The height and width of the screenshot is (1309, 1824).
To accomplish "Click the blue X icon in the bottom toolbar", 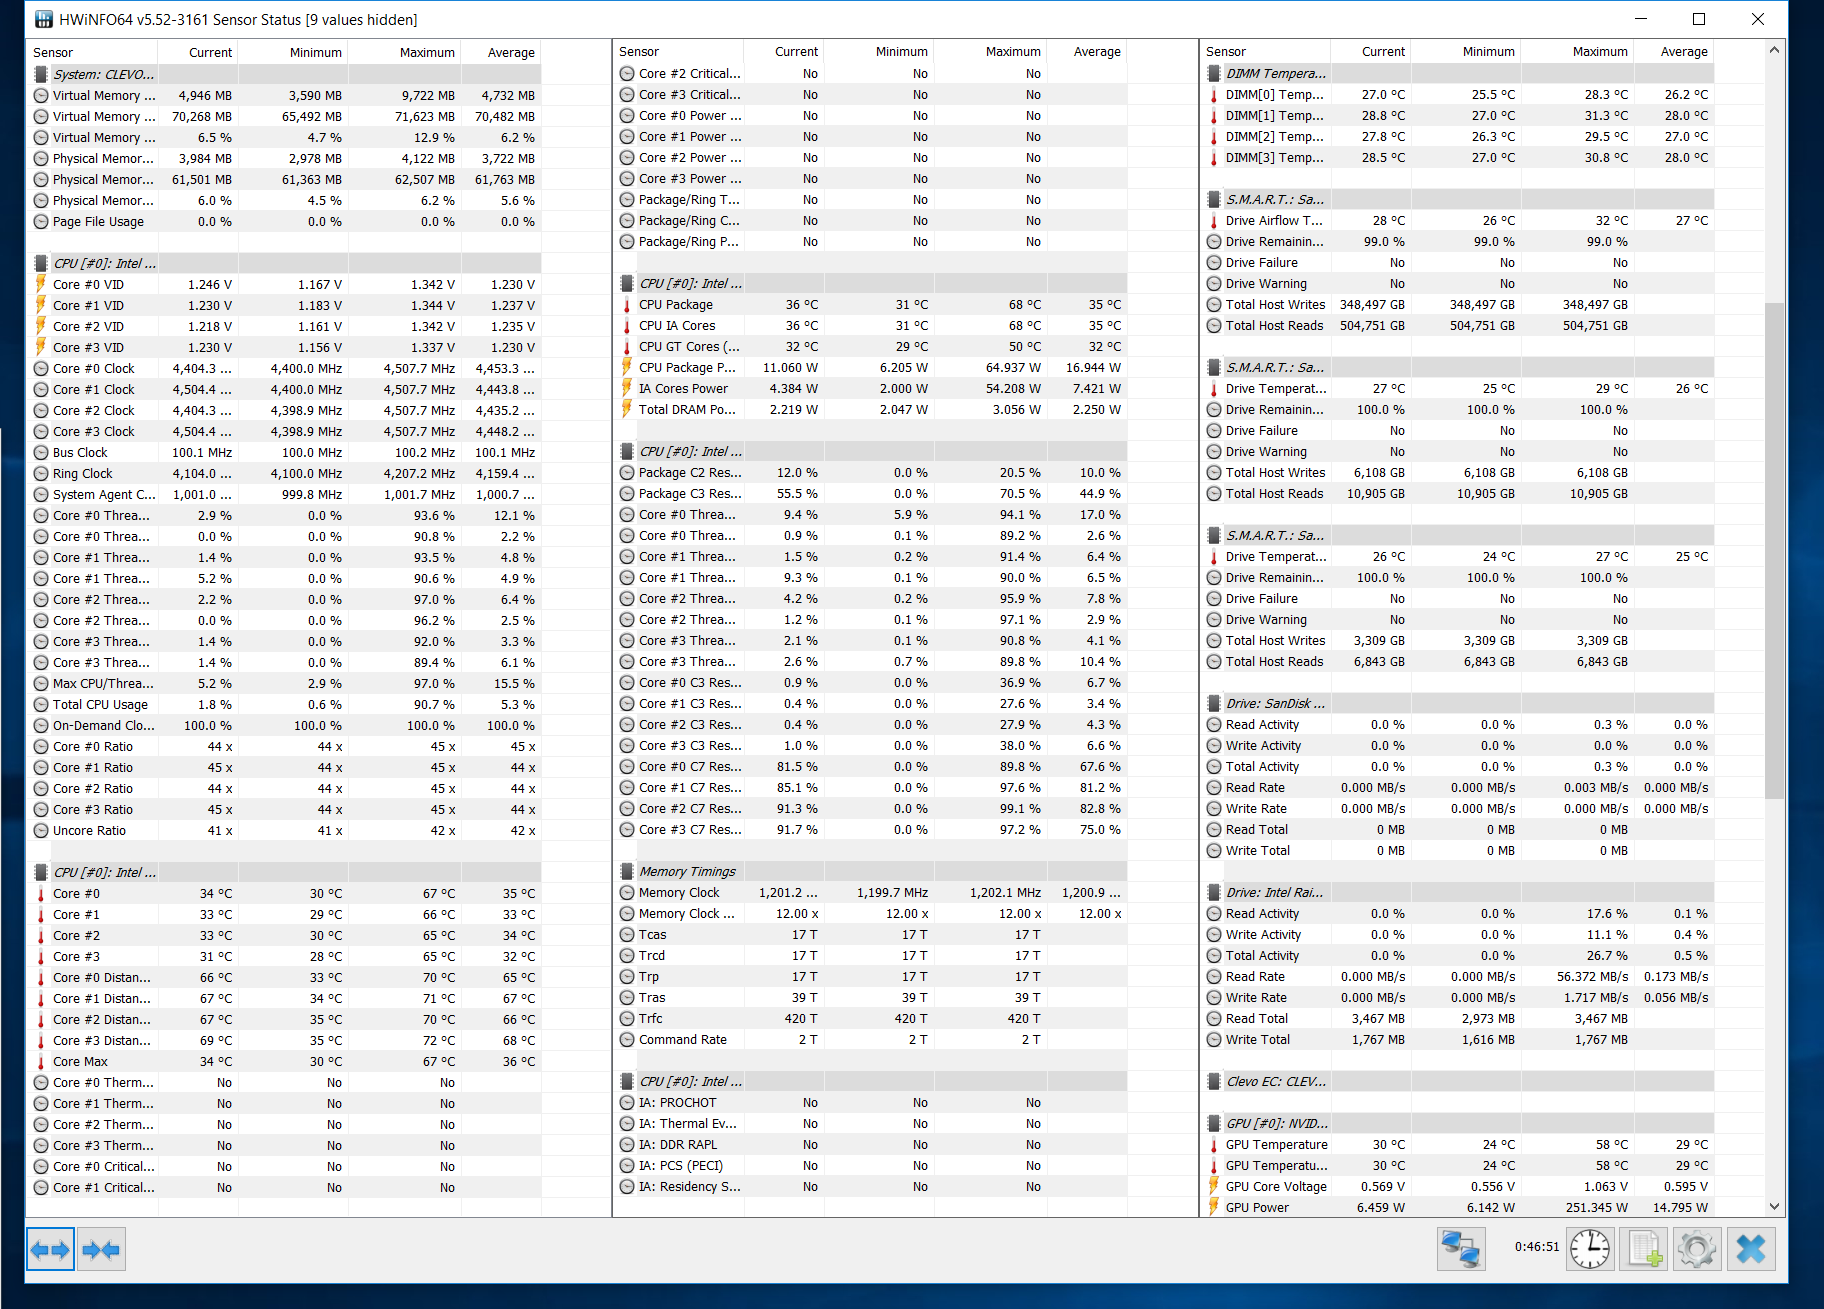I will tap(1751, 1249).
